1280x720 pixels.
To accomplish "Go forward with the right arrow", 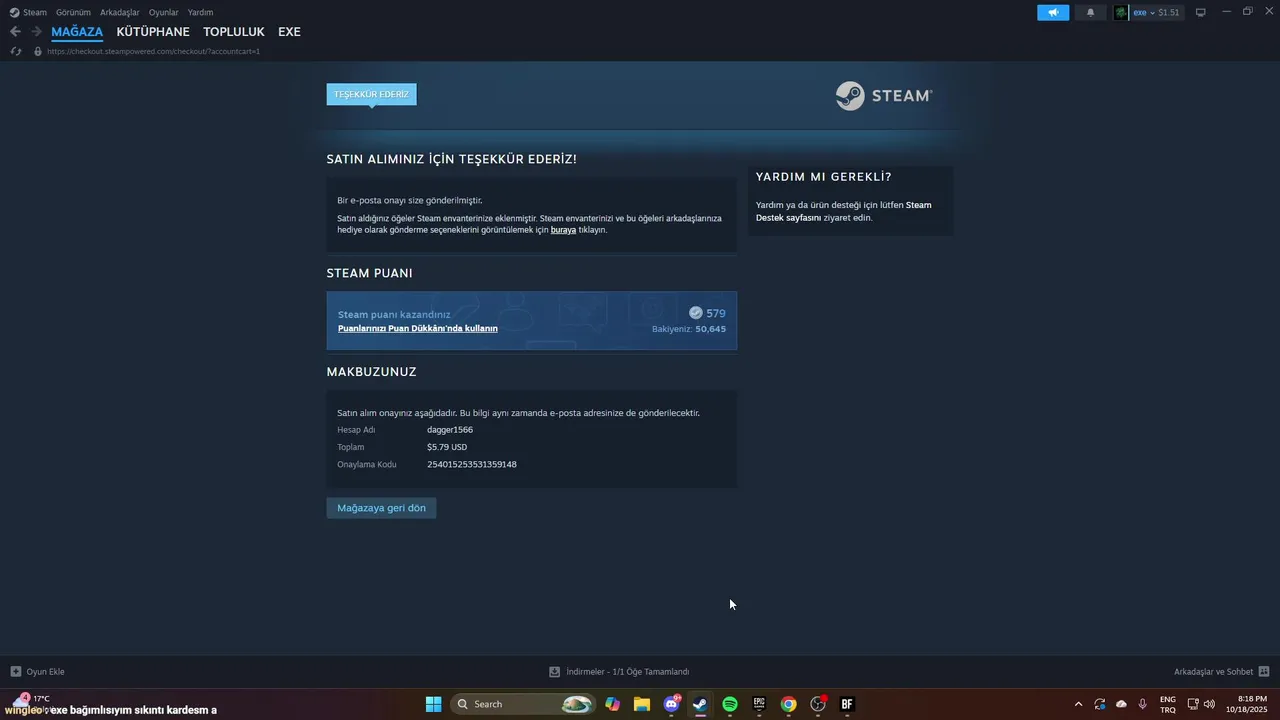I will tap(36, 32).
